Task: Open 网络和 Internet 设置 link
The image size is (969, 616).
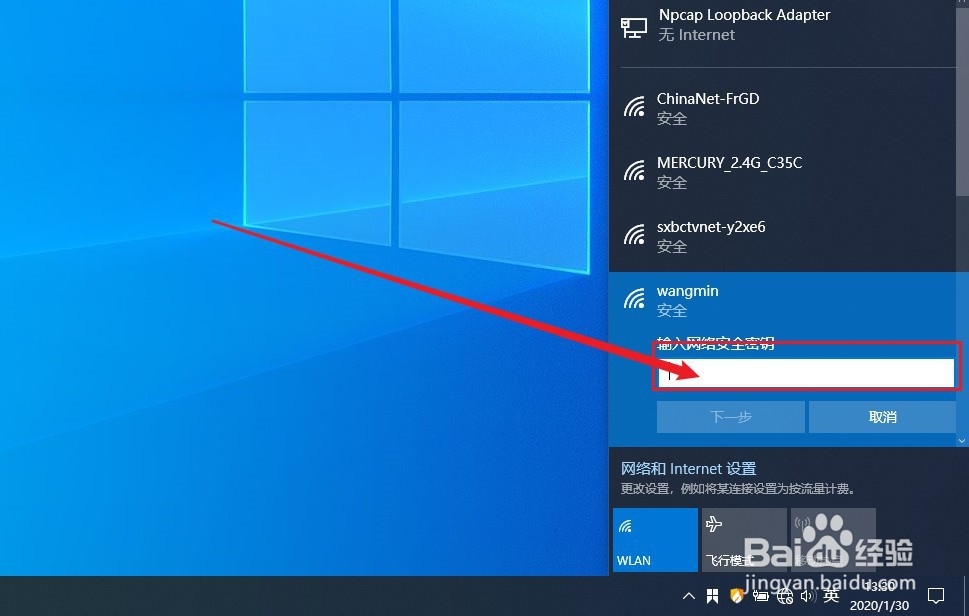Action: point(688,469)
